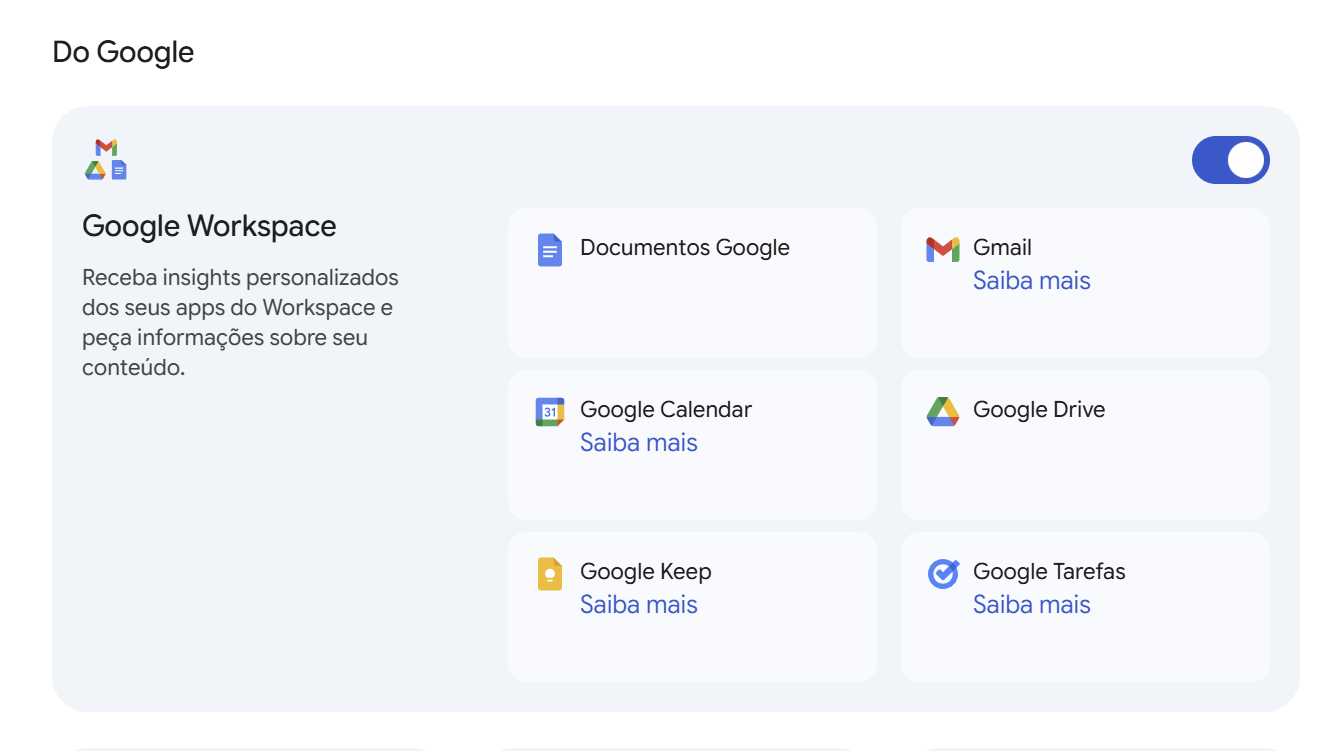
Task: Click the Google Drive label
Action: 1038,410
